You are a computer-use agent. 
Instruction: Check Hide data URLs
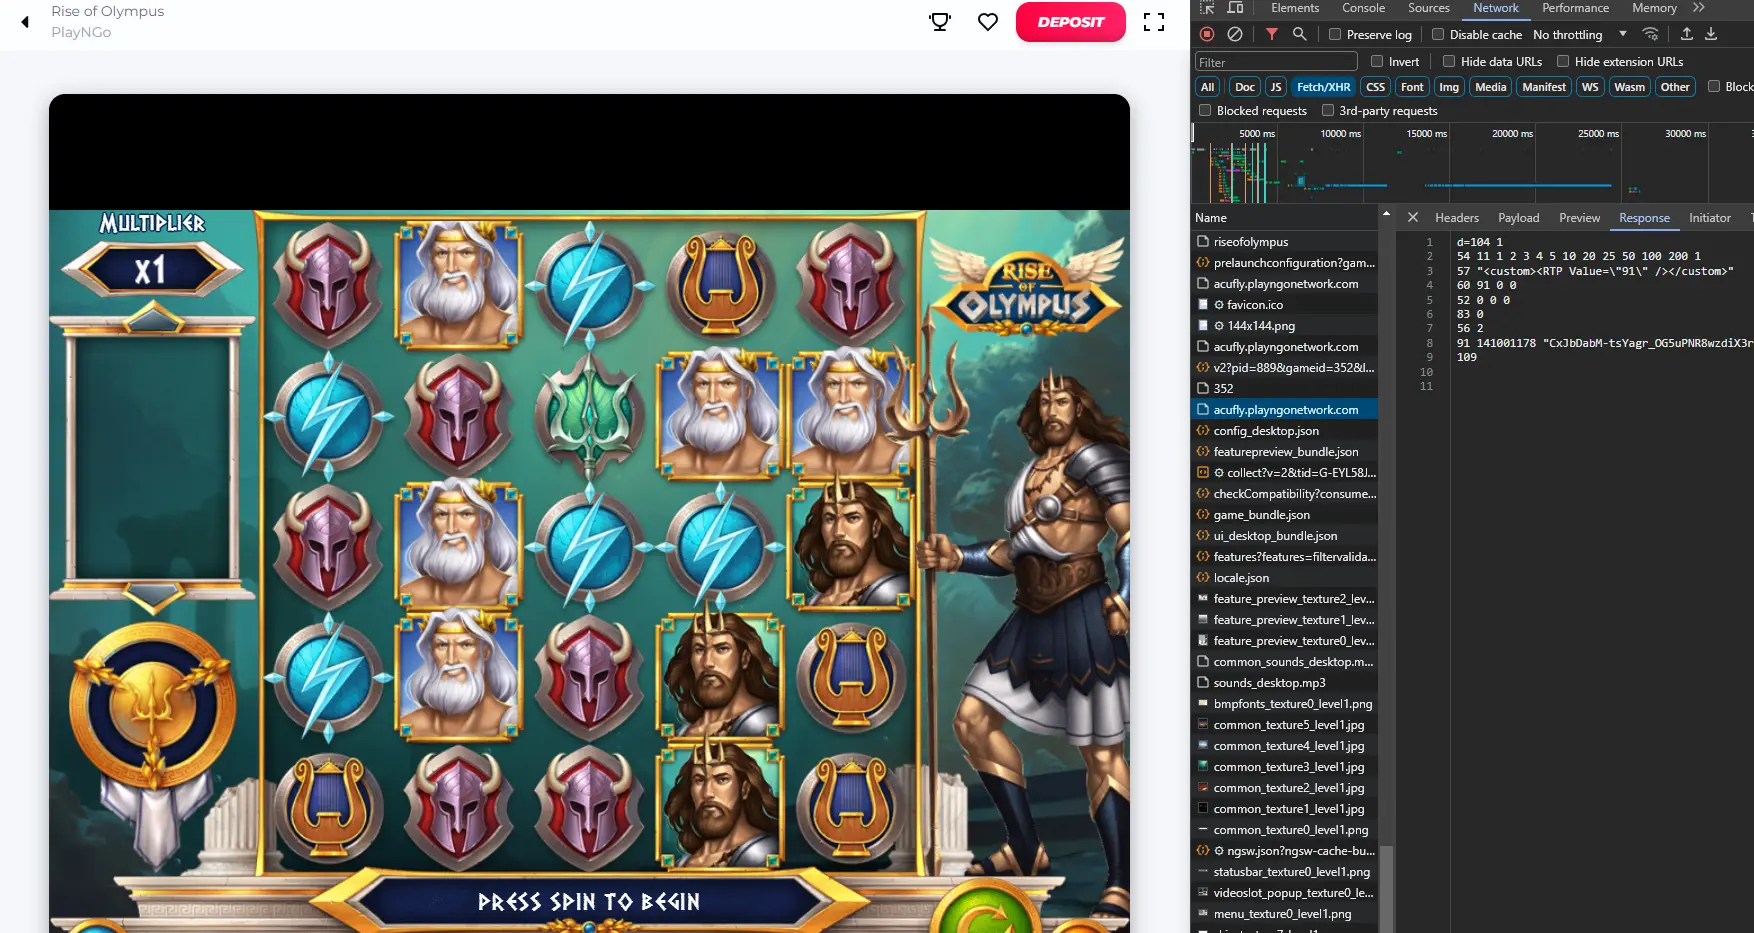coord(1449,61)
